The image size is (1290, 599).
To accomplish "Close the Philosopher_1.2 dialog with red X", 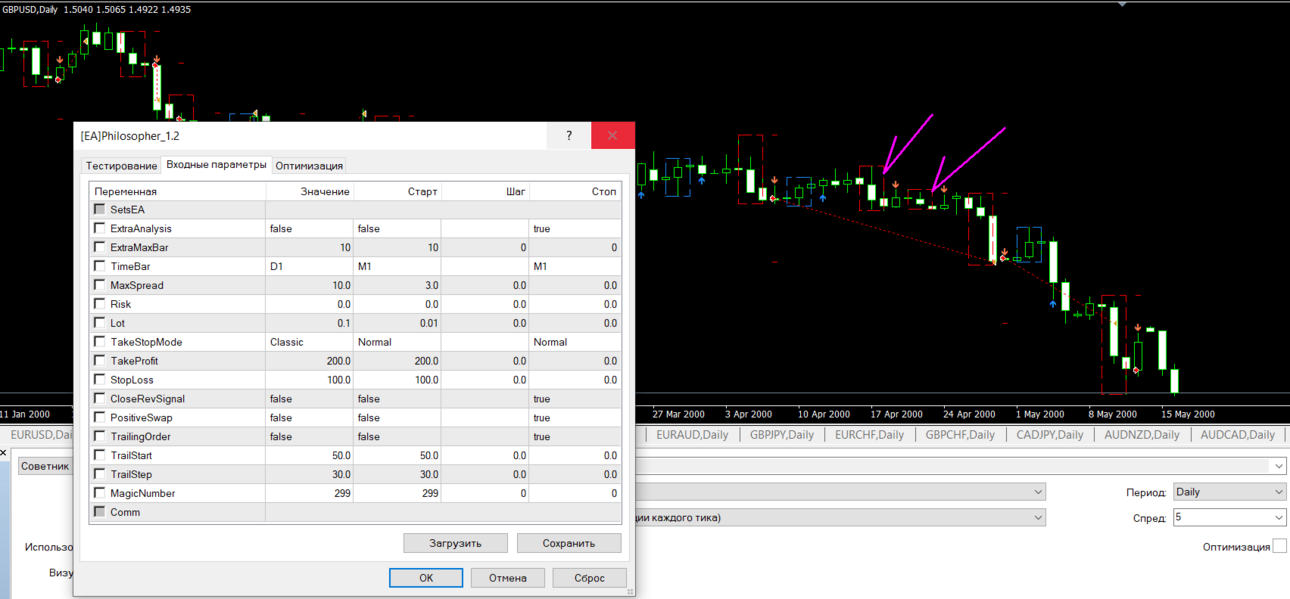I will click(612, 135).
